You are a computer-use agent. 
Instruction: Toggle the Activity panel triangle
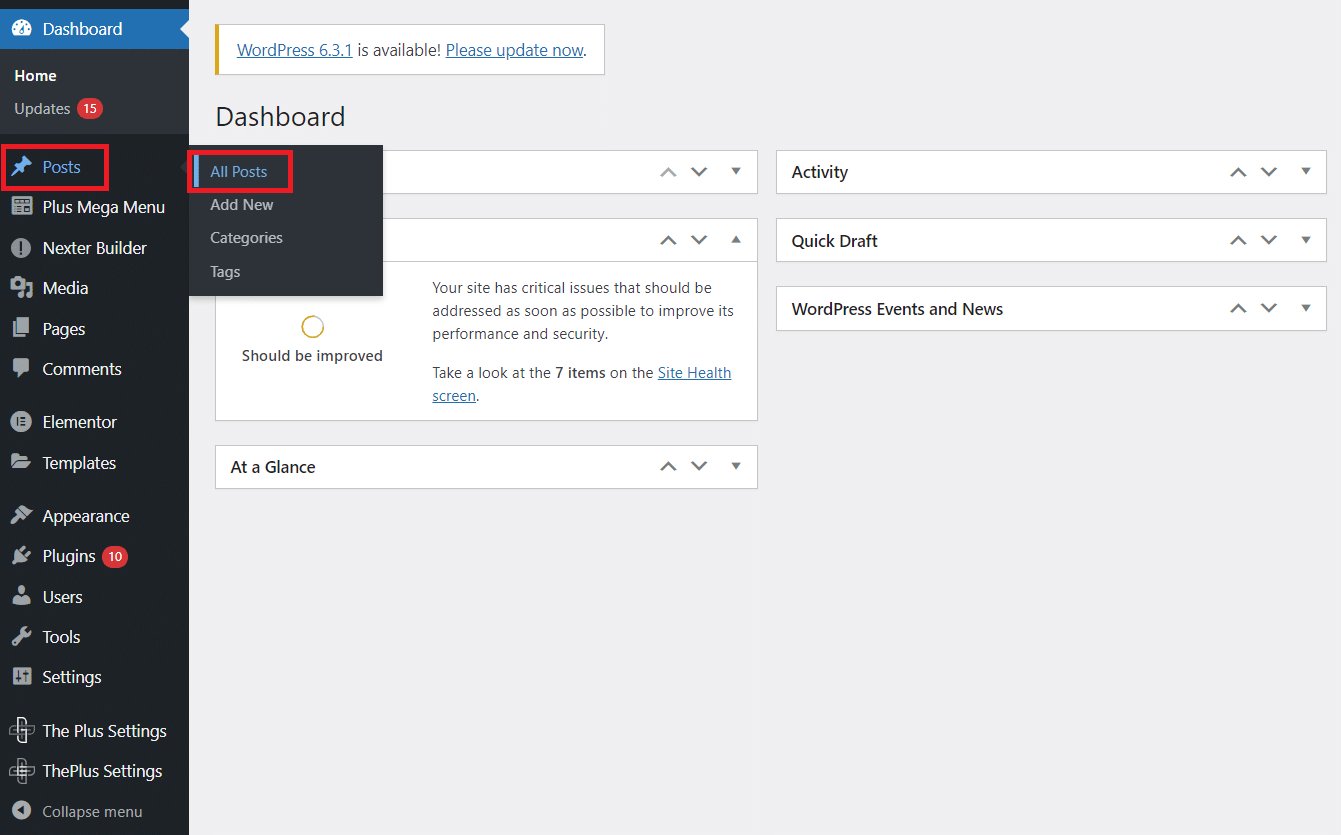[1306, 171]
